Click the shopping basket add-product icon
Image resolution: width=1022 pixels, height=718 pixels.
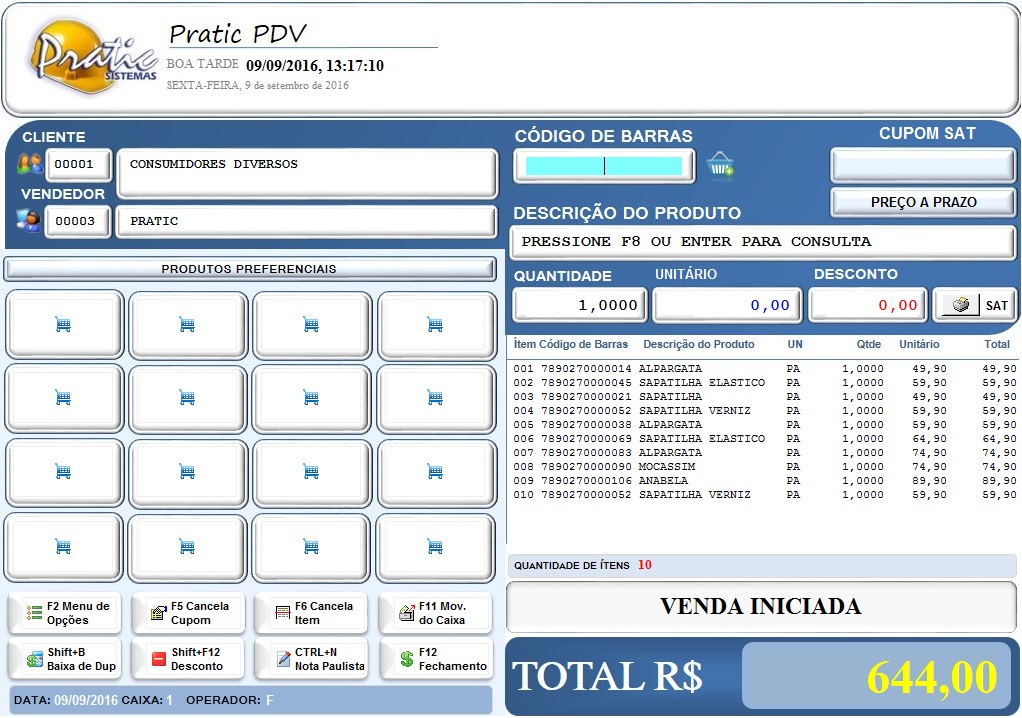tap(720, 166)
